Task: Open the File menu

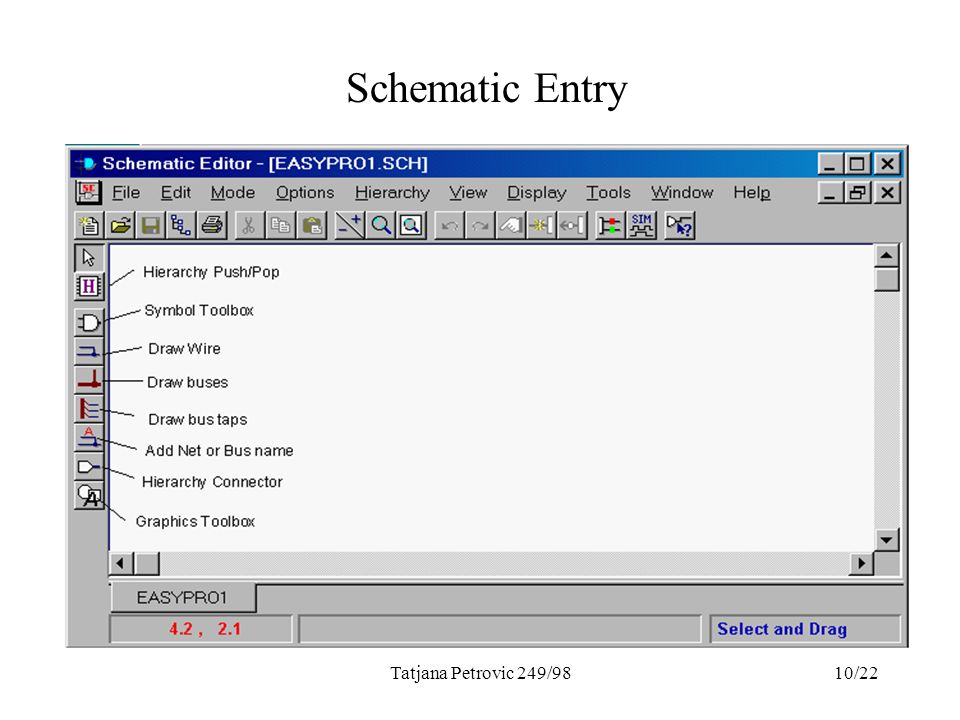Action: [x=126, y=193]
